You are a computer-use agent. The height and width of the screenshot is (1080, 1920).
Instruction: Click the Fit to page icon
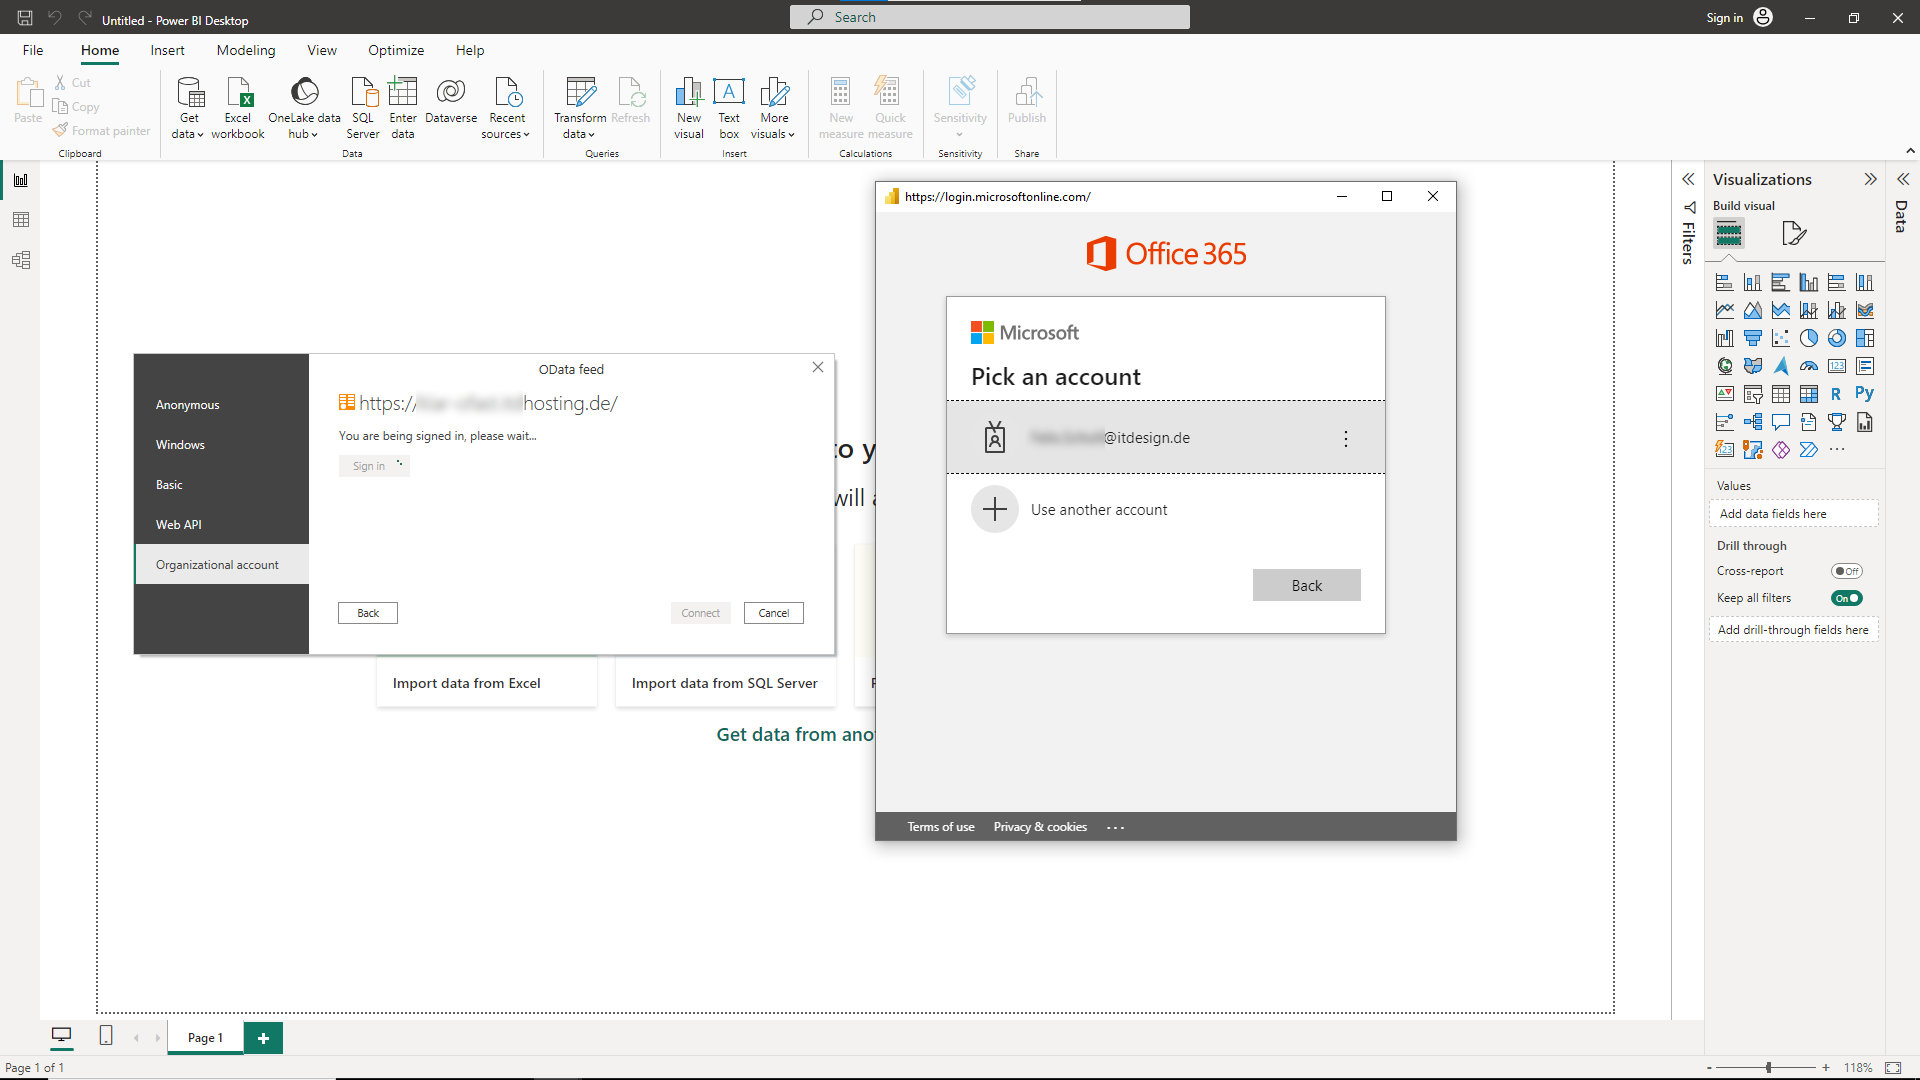pos(1893,1068)
